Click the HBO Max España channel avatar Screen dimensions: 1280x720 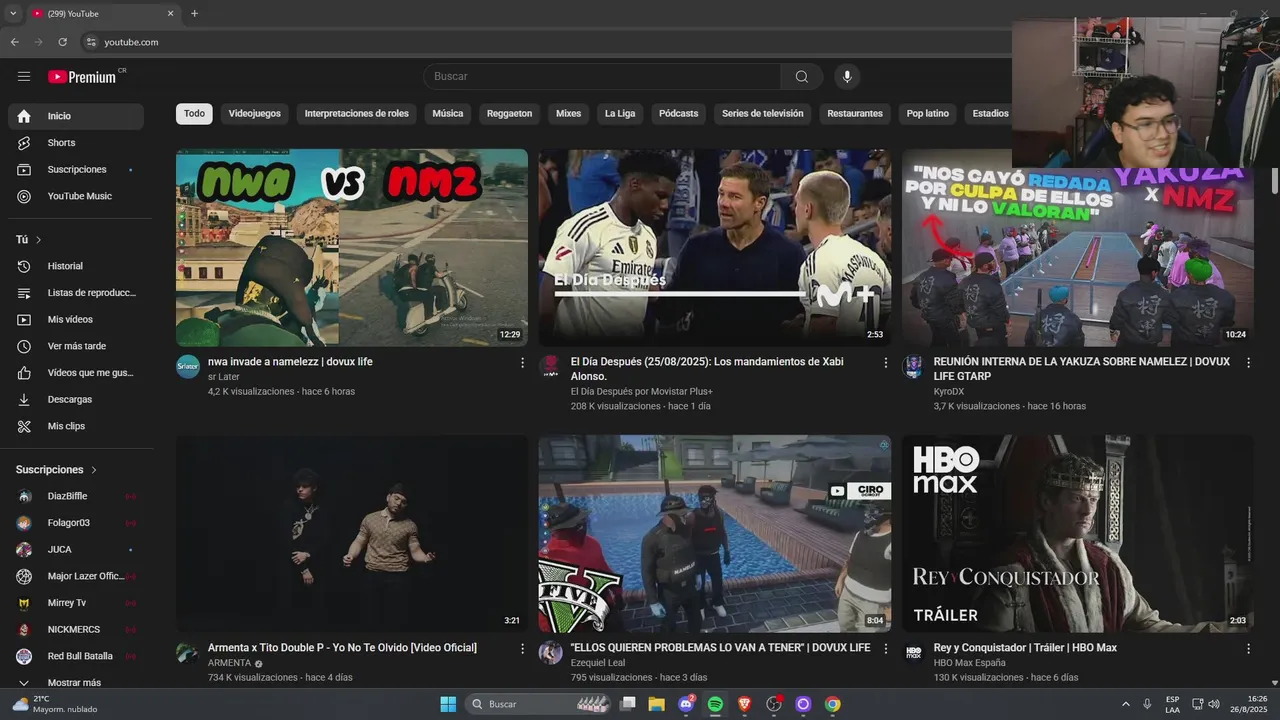click(x=913, y=653)
